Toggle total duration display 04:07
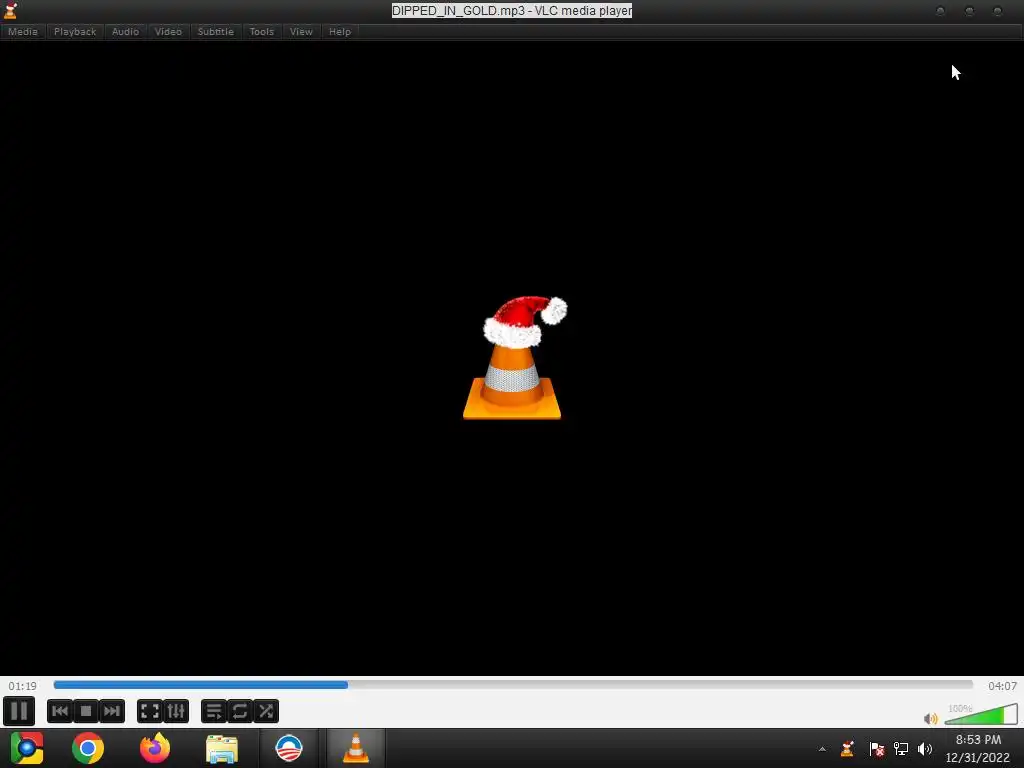 tap(1002, 686)
